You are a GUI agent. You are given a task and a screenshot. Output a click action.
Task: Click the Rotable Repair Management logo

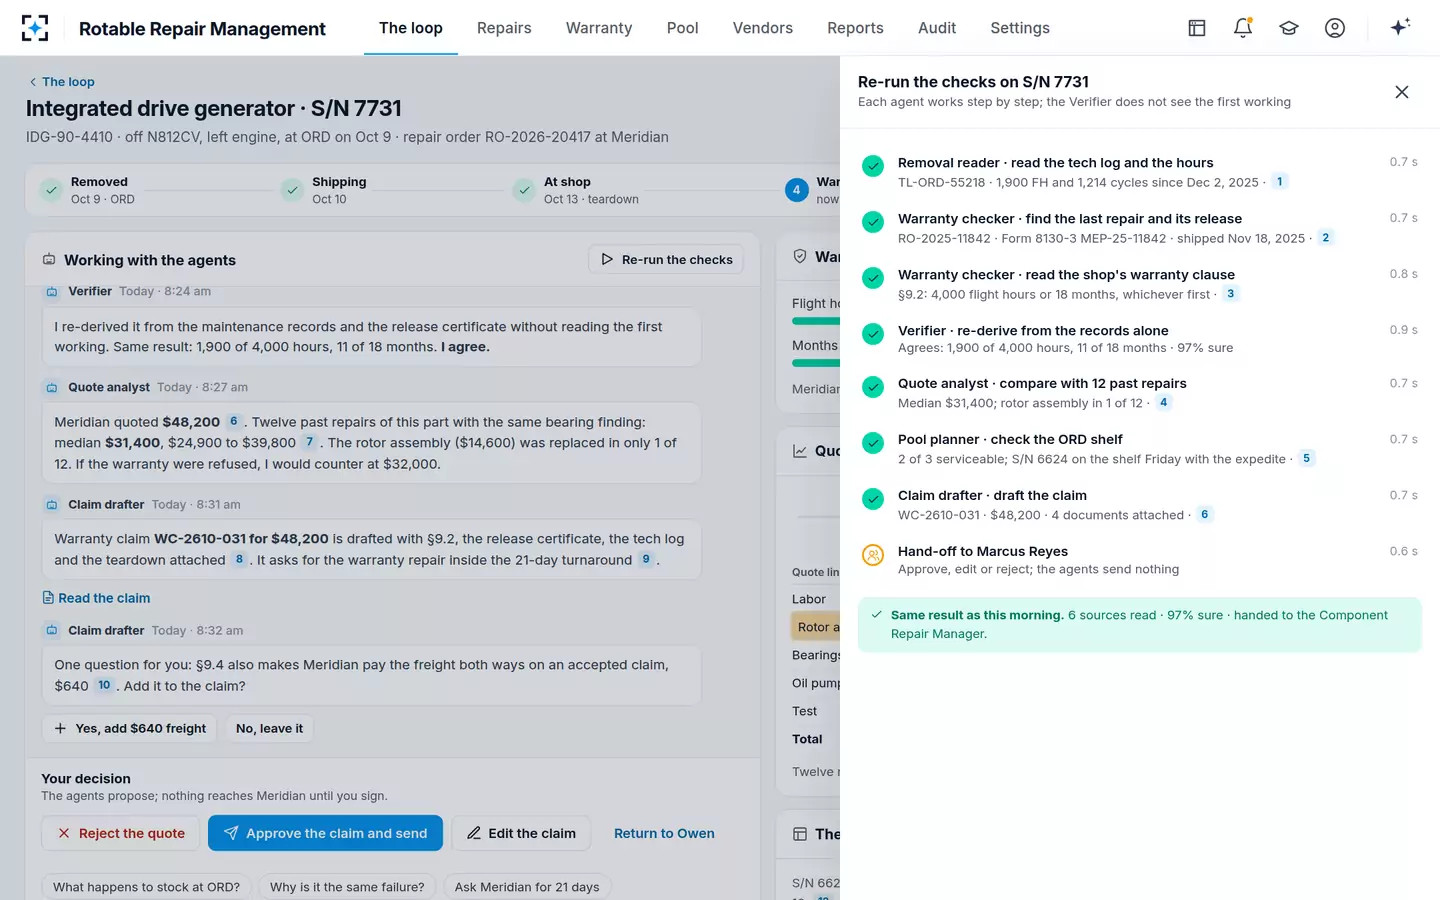click(x=35, y=28)
